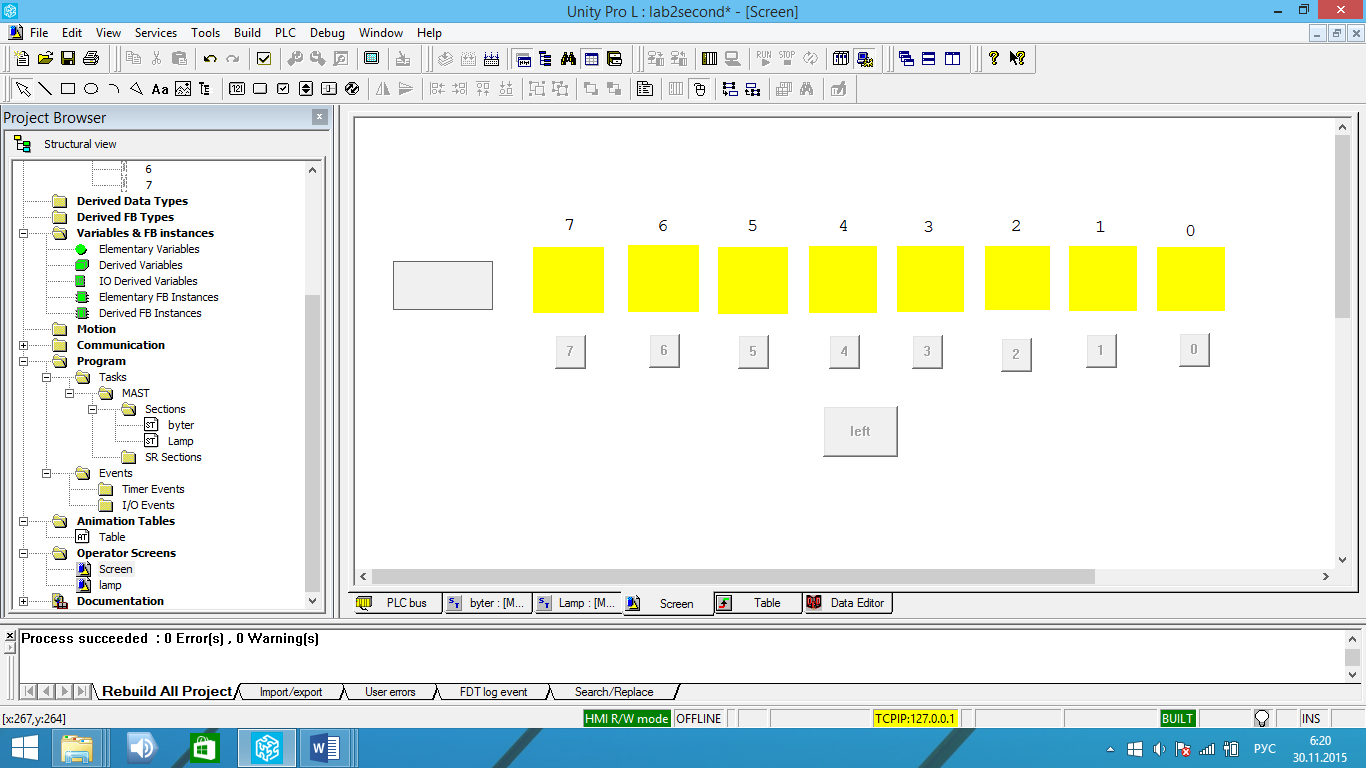This screenshot has width=1366, height=768.
Task: Save the project with the floppy disk icon
Action: [68, 58]
